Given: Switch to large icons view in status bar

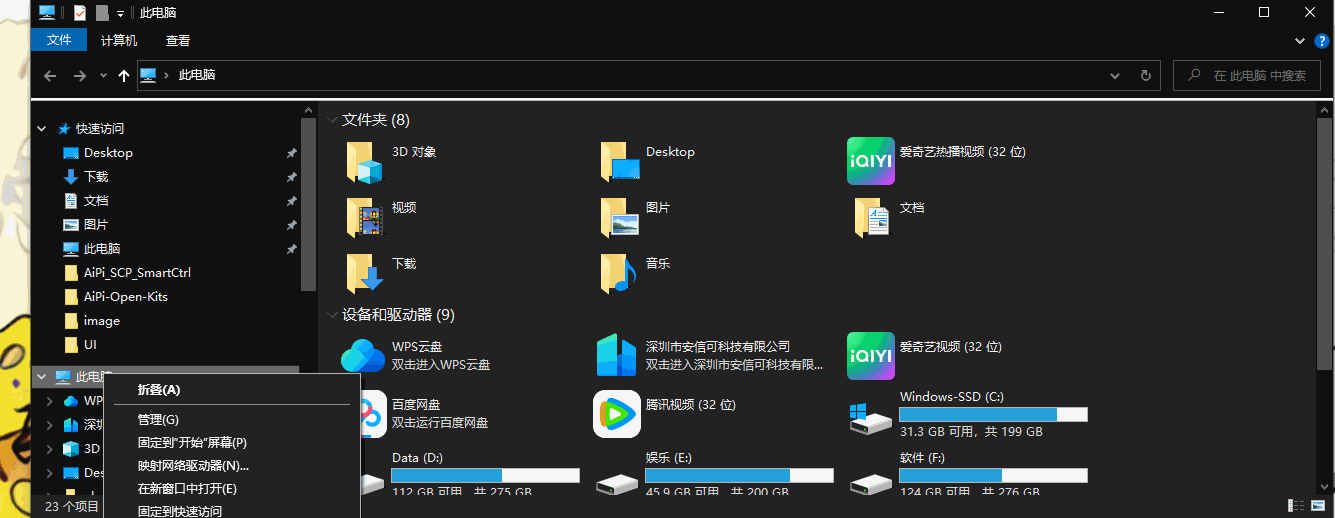Looking at the screenshot, I should [x=1320, y=506].
